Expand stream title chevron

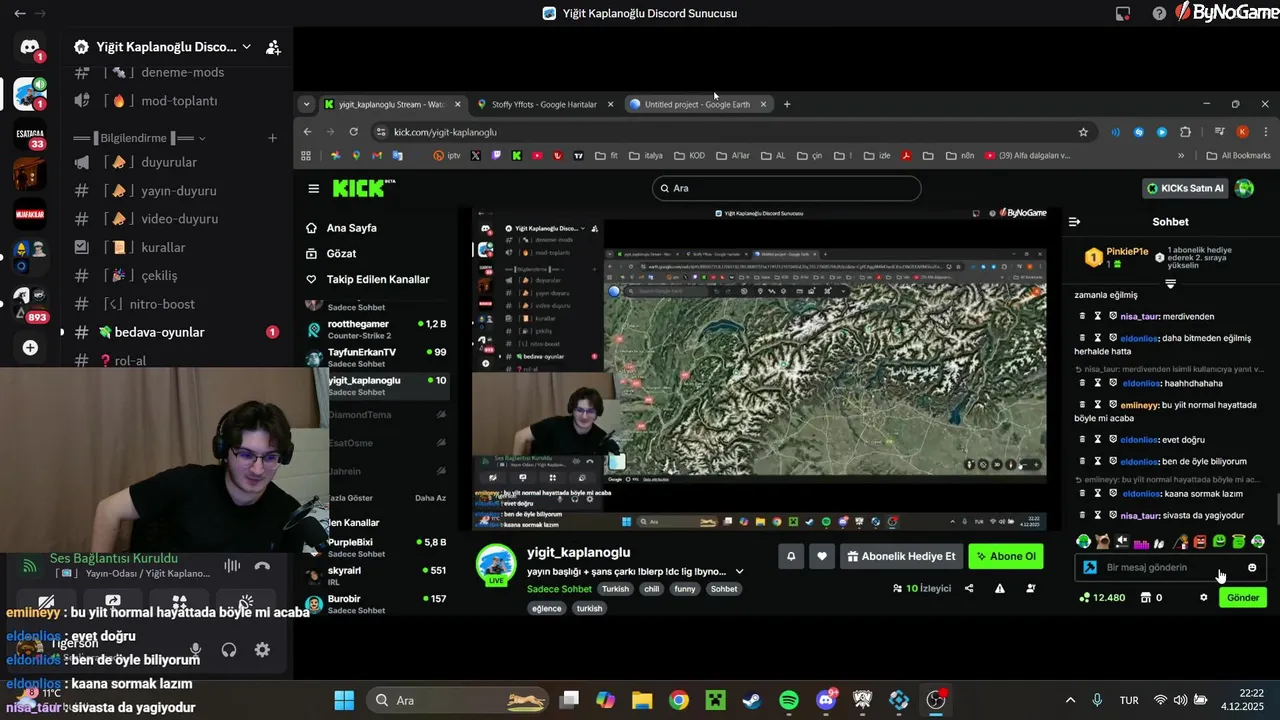coord(739,572)
